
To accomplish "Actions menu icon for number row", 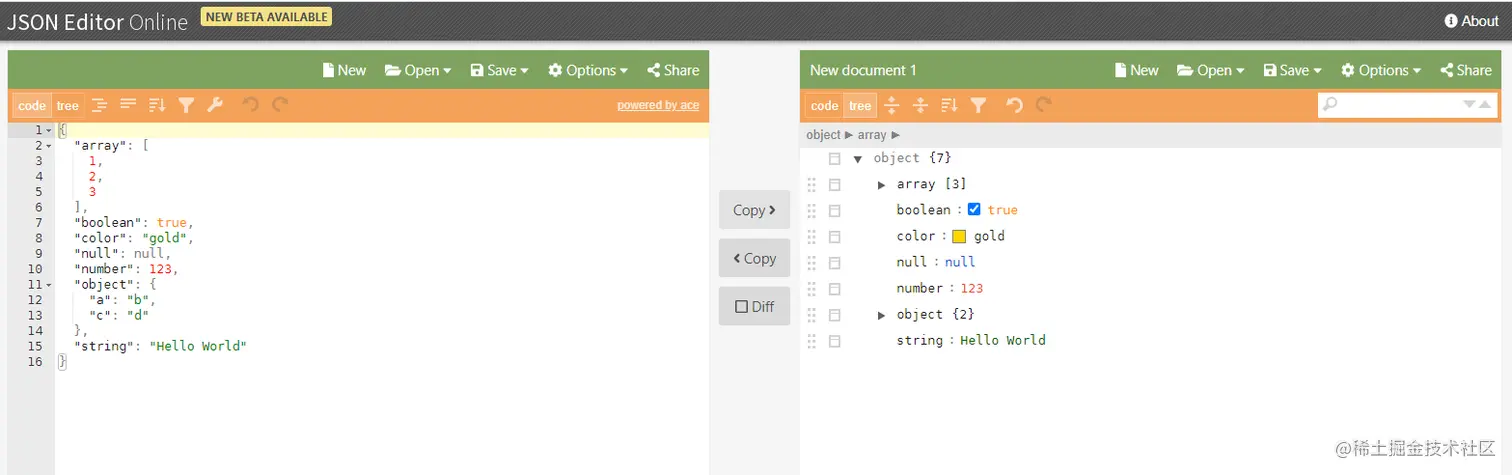I will tap(834, 289).
